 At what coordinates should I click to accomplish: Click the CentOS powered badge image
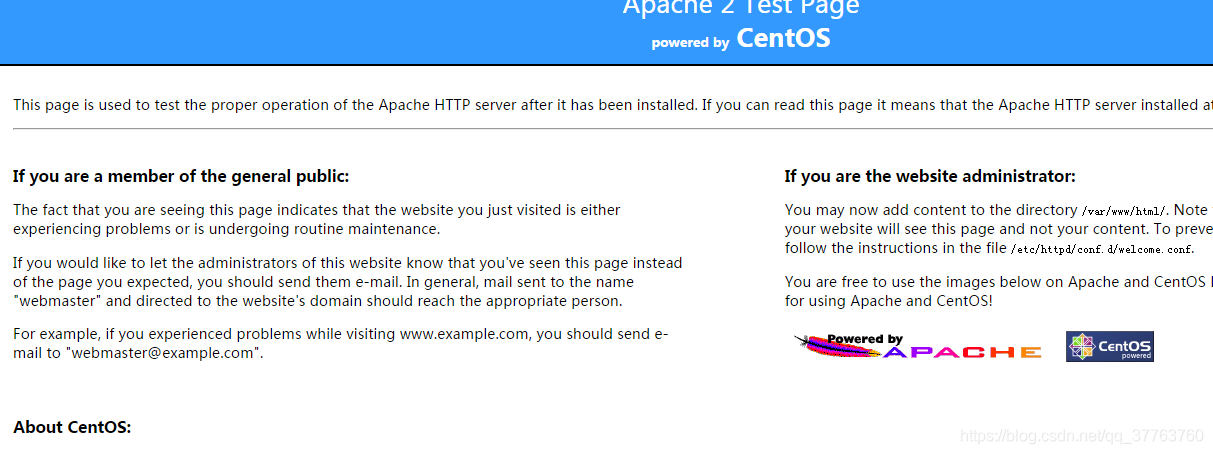(x=1110, y=347)
